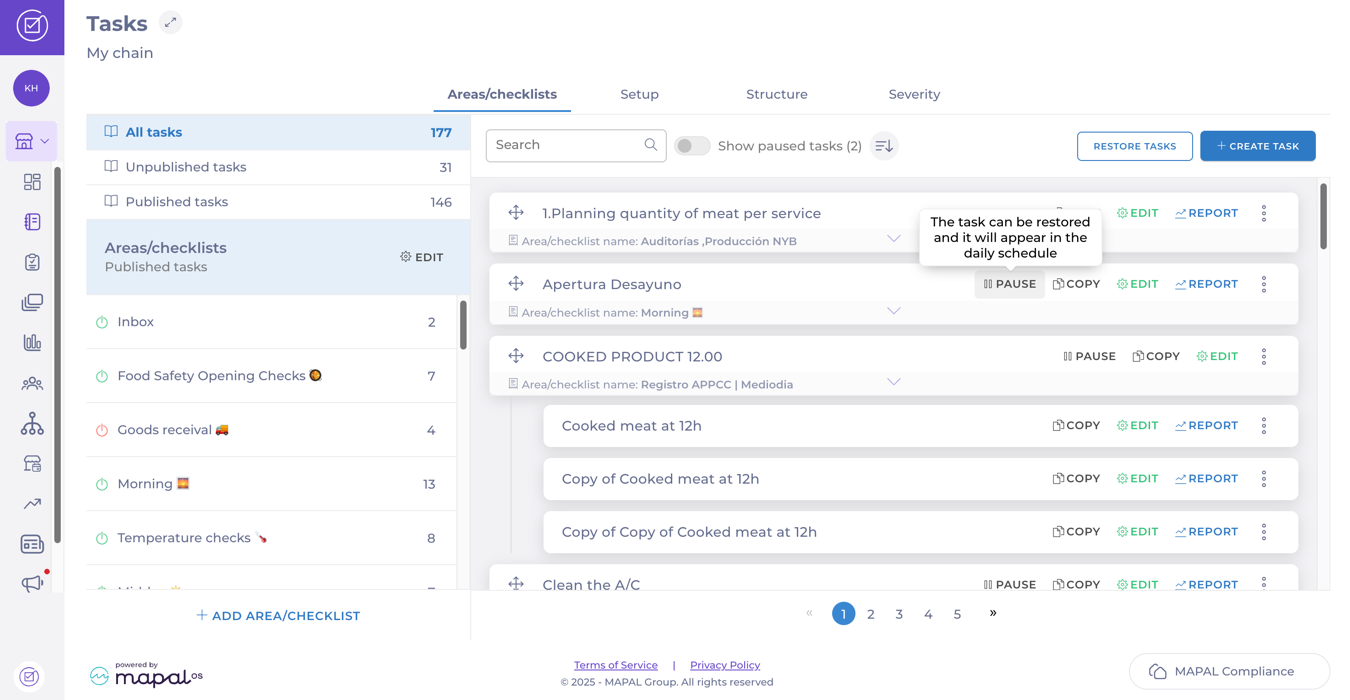Open the checklist clipboard icon in sidebar
Screen dimensions: 1350x700
[x=32, y=262]
